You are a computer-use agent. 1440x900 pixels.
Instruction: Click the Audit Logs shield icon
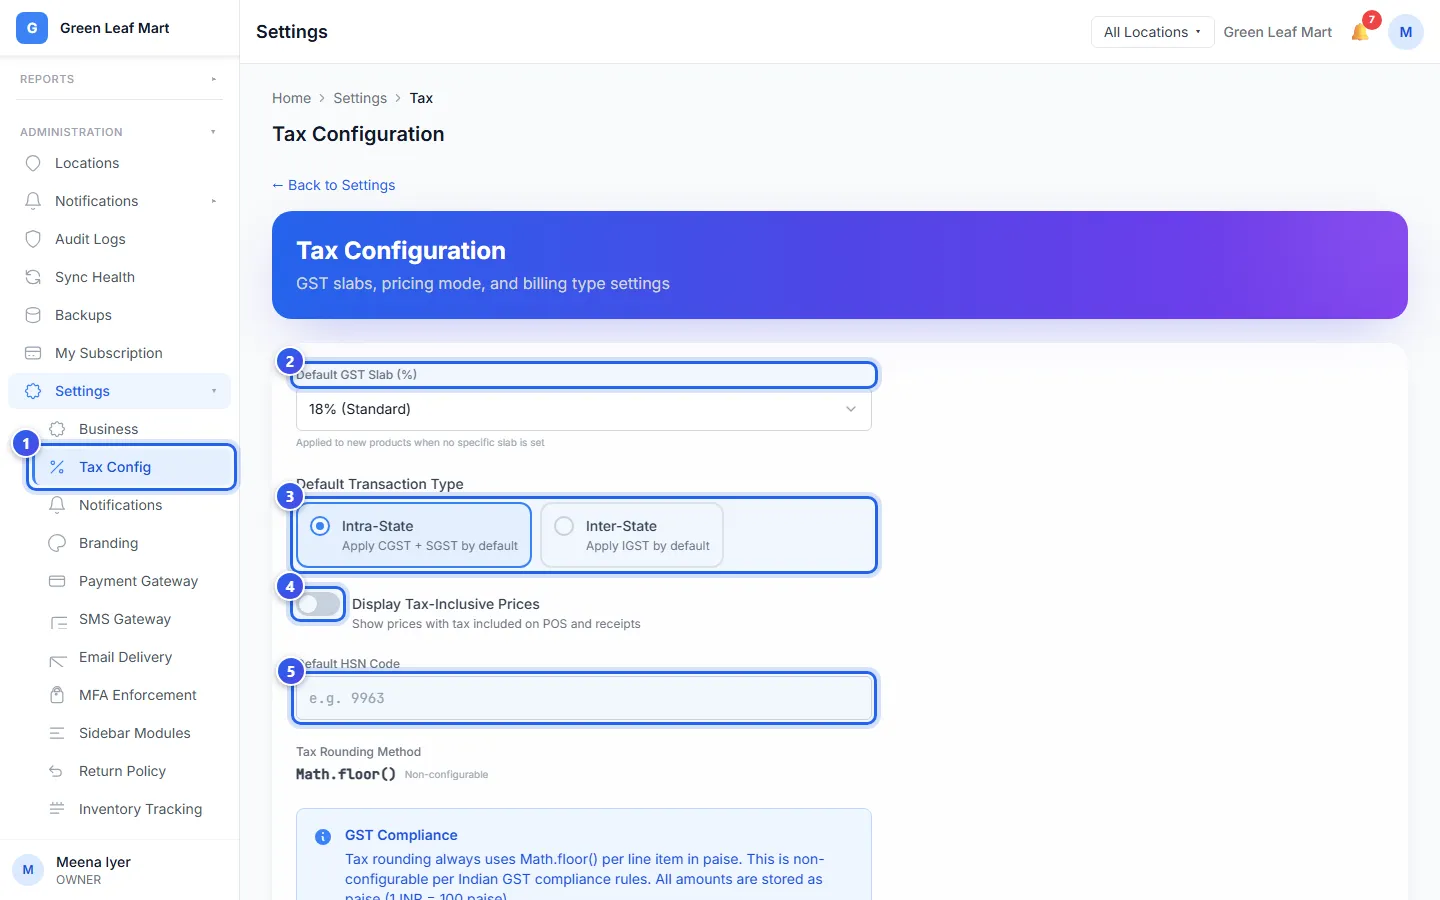(33, 239)
